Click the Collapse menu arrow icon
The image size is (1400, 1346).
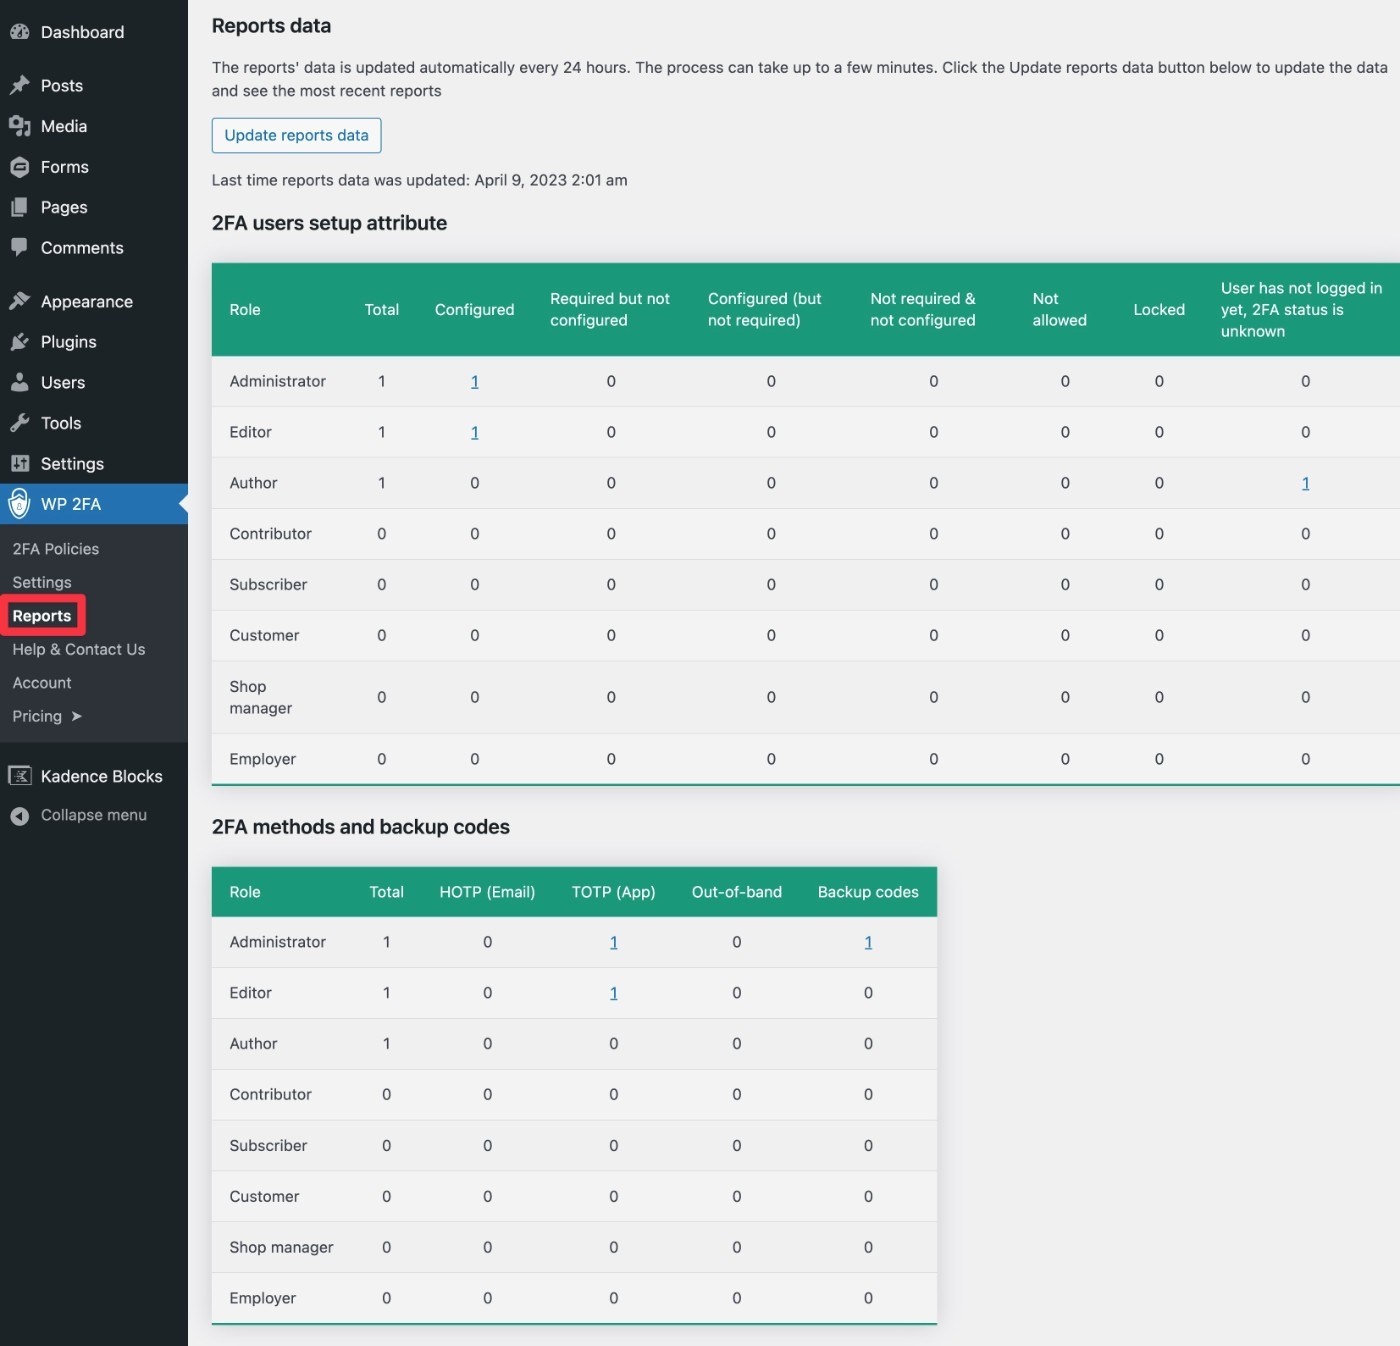tap(19, 816)
